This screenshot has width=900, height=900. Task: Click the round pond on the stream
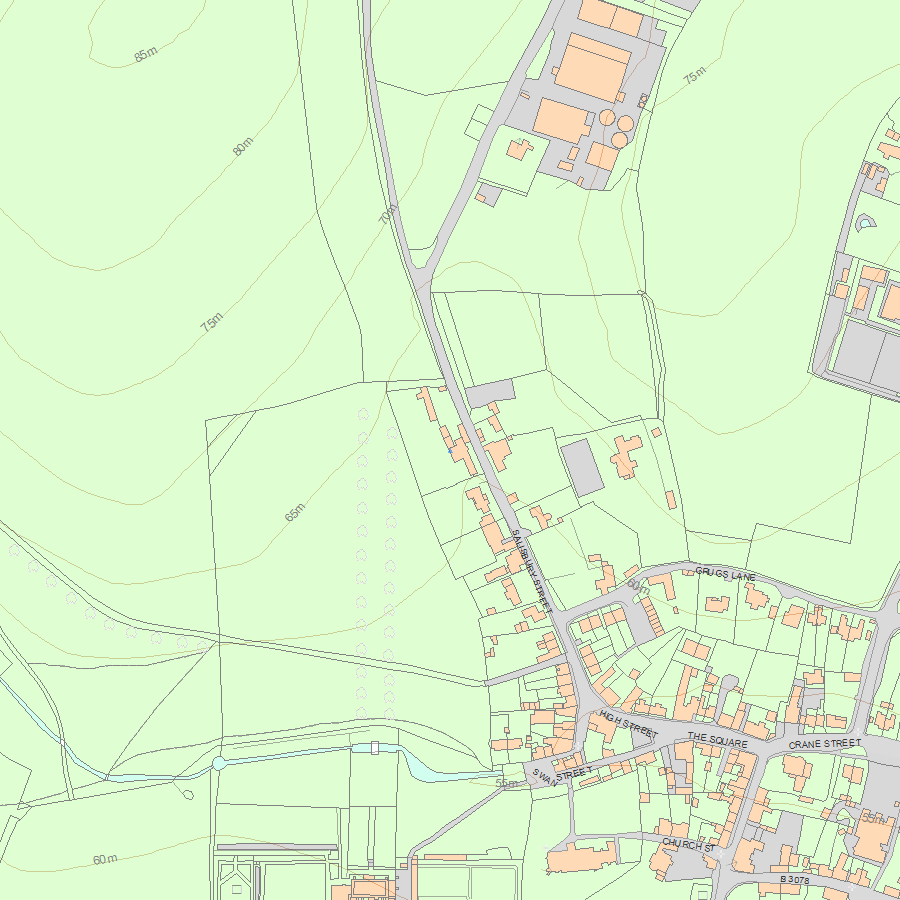[218, 763]
